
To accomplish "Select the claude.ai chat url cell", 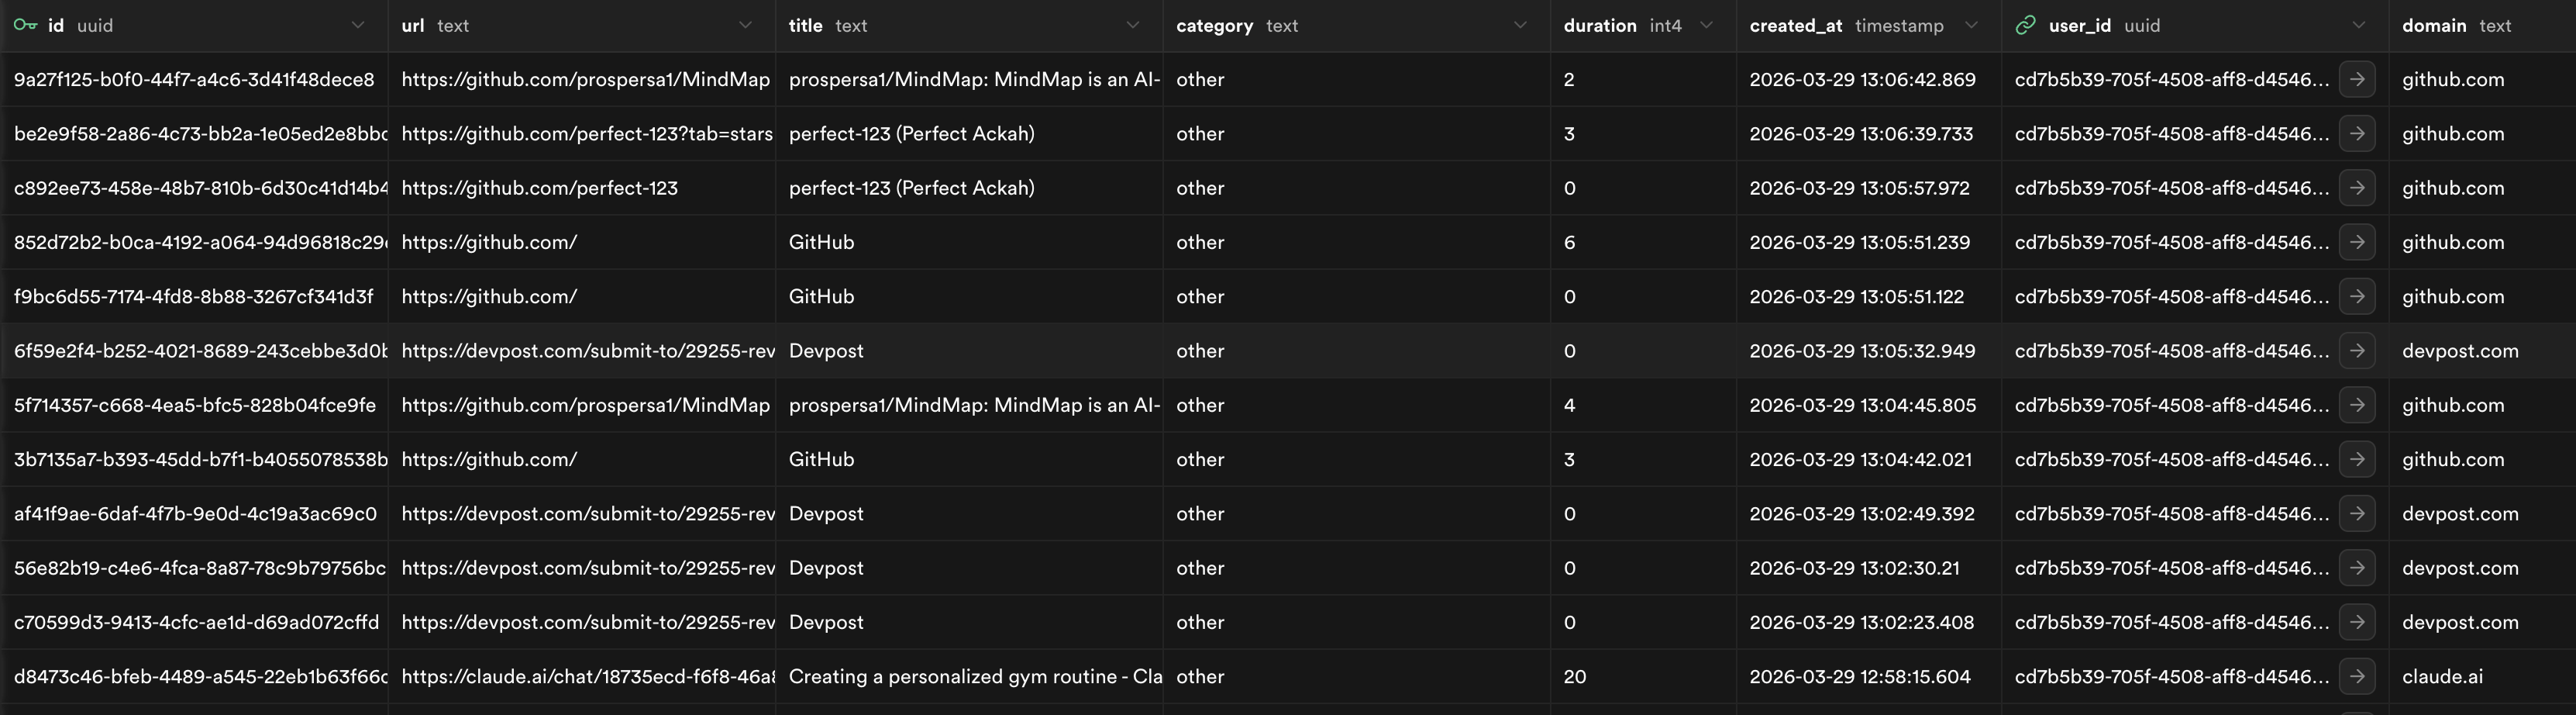I will tap(582, 676).
